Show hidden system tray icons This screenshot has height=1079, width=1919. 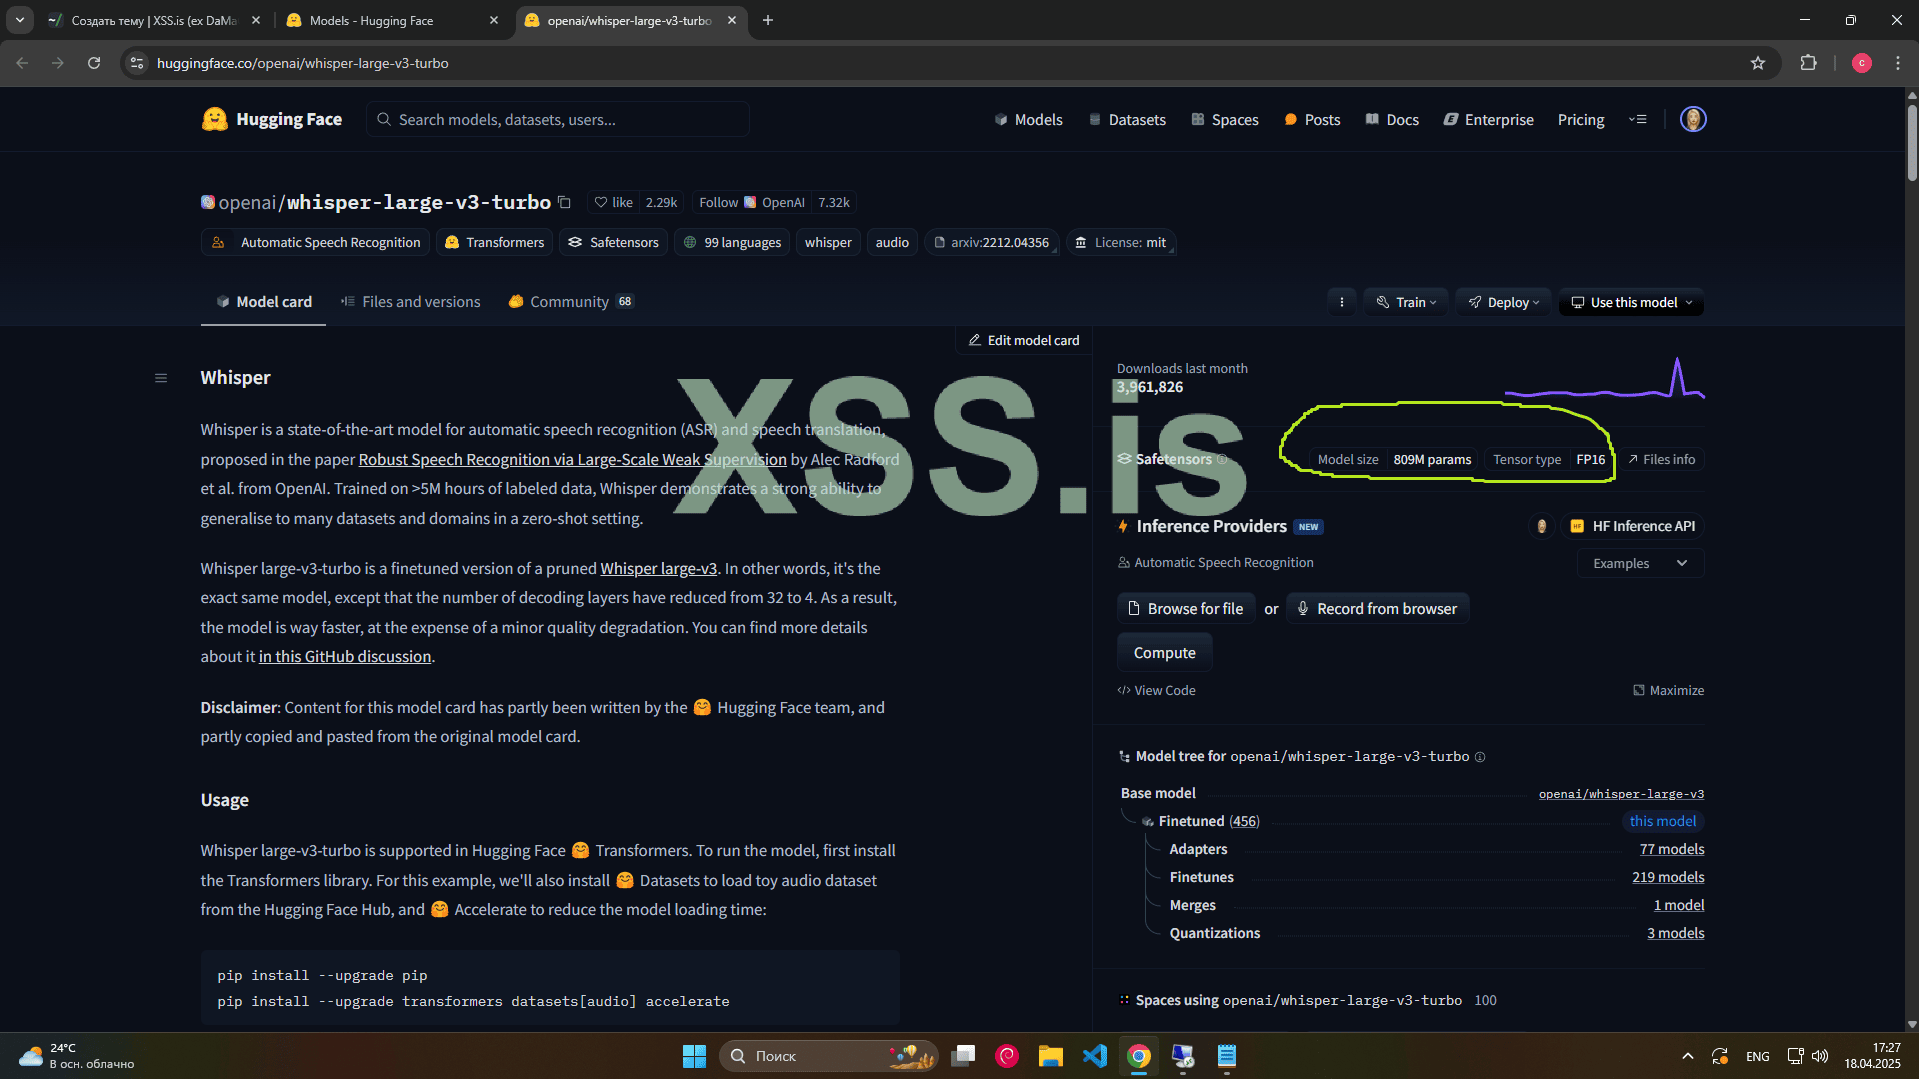[1688, 1056]
